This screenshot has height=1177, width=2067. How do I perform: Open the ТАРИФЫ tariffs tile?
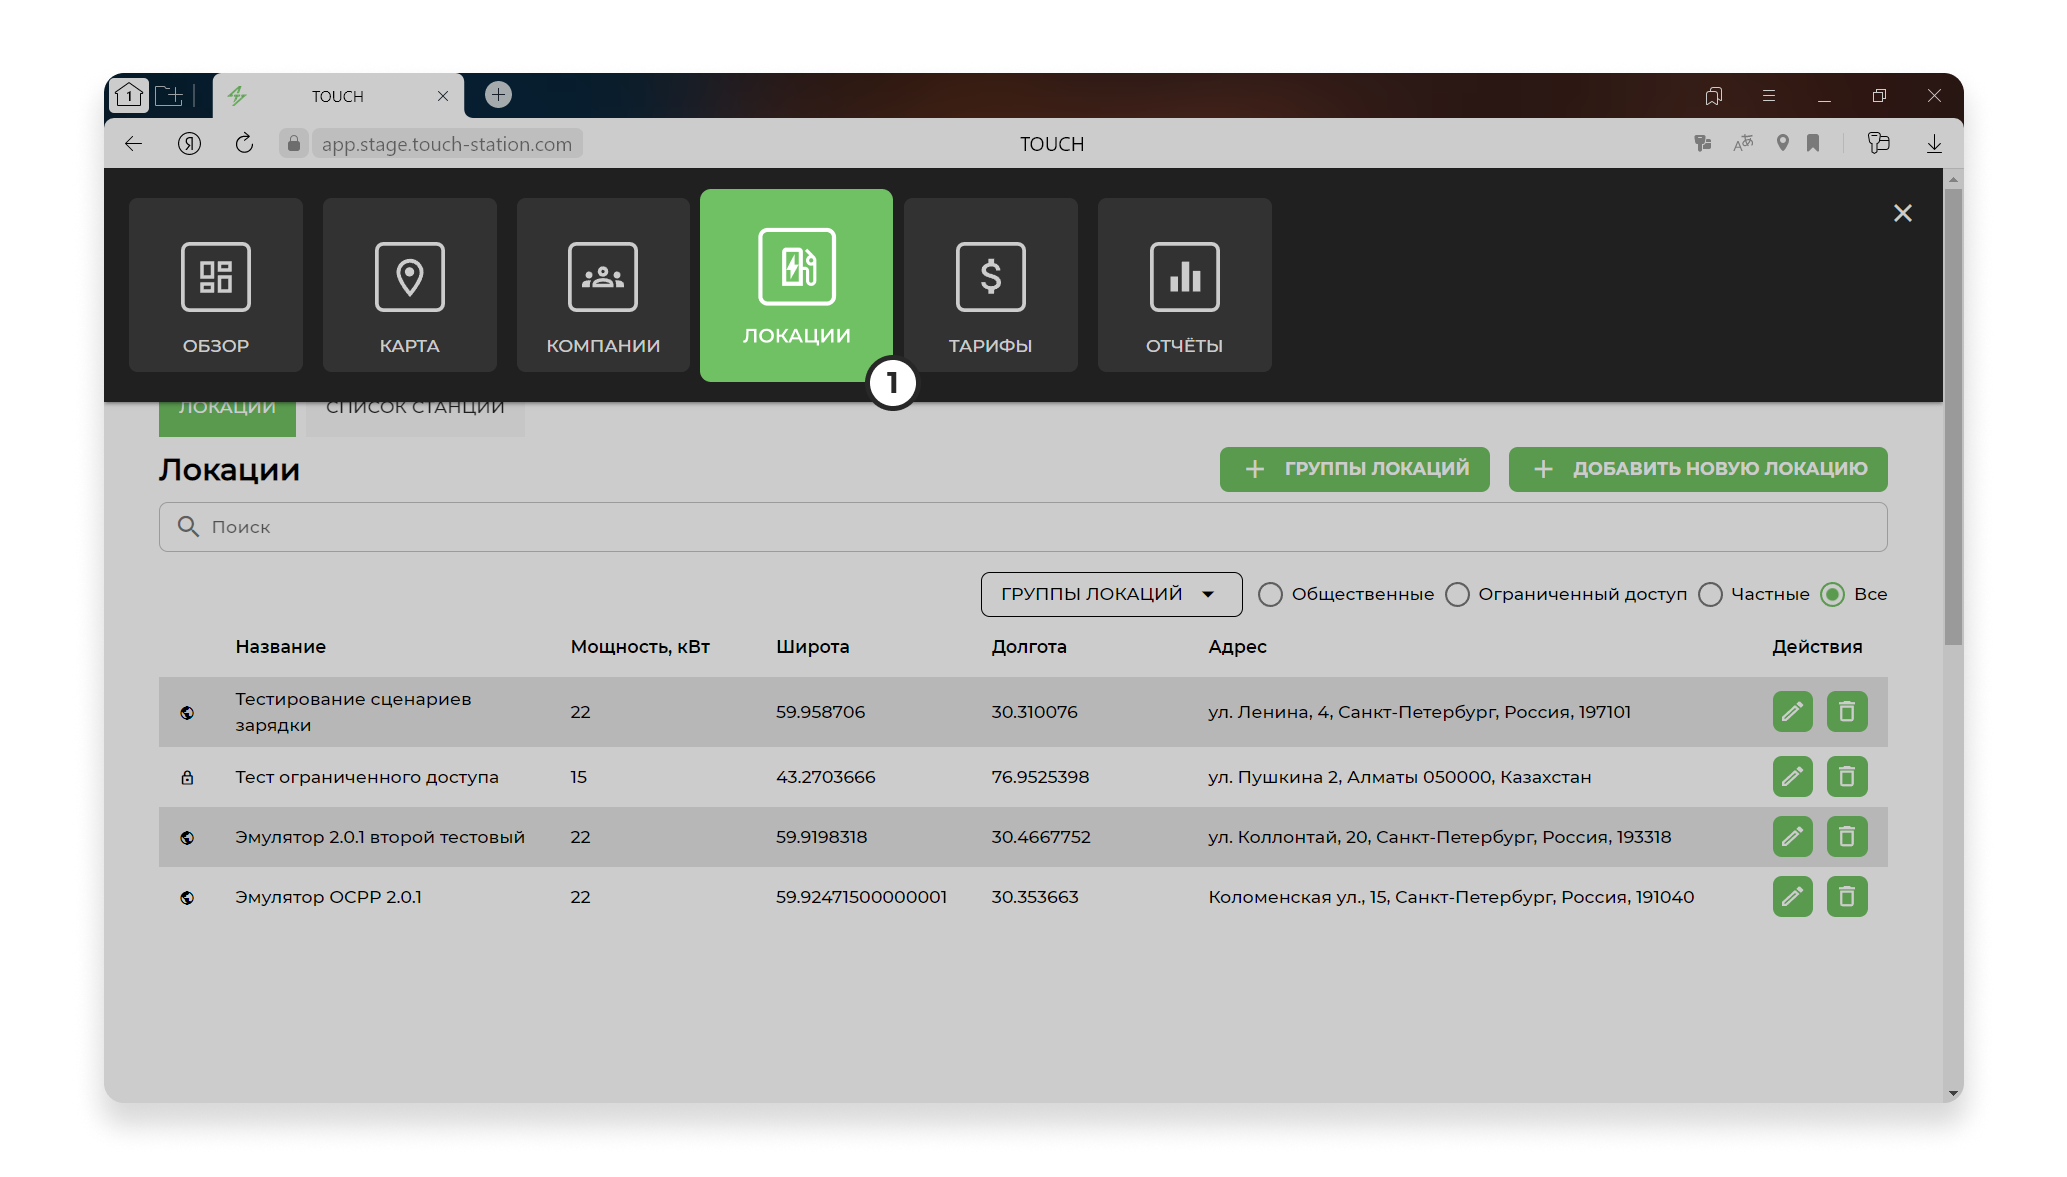click(x=990, y=285)
